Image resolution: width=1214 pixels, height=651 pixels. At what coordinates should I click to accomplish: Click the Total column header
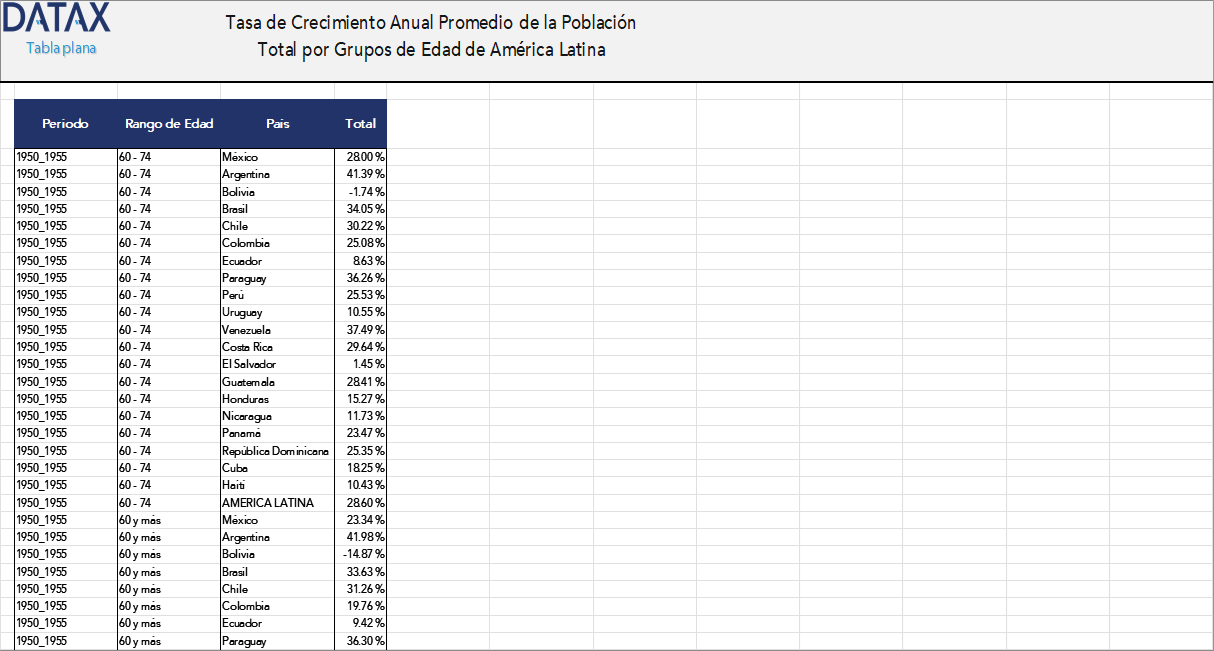pyautogui.click(x=359, y=124)
